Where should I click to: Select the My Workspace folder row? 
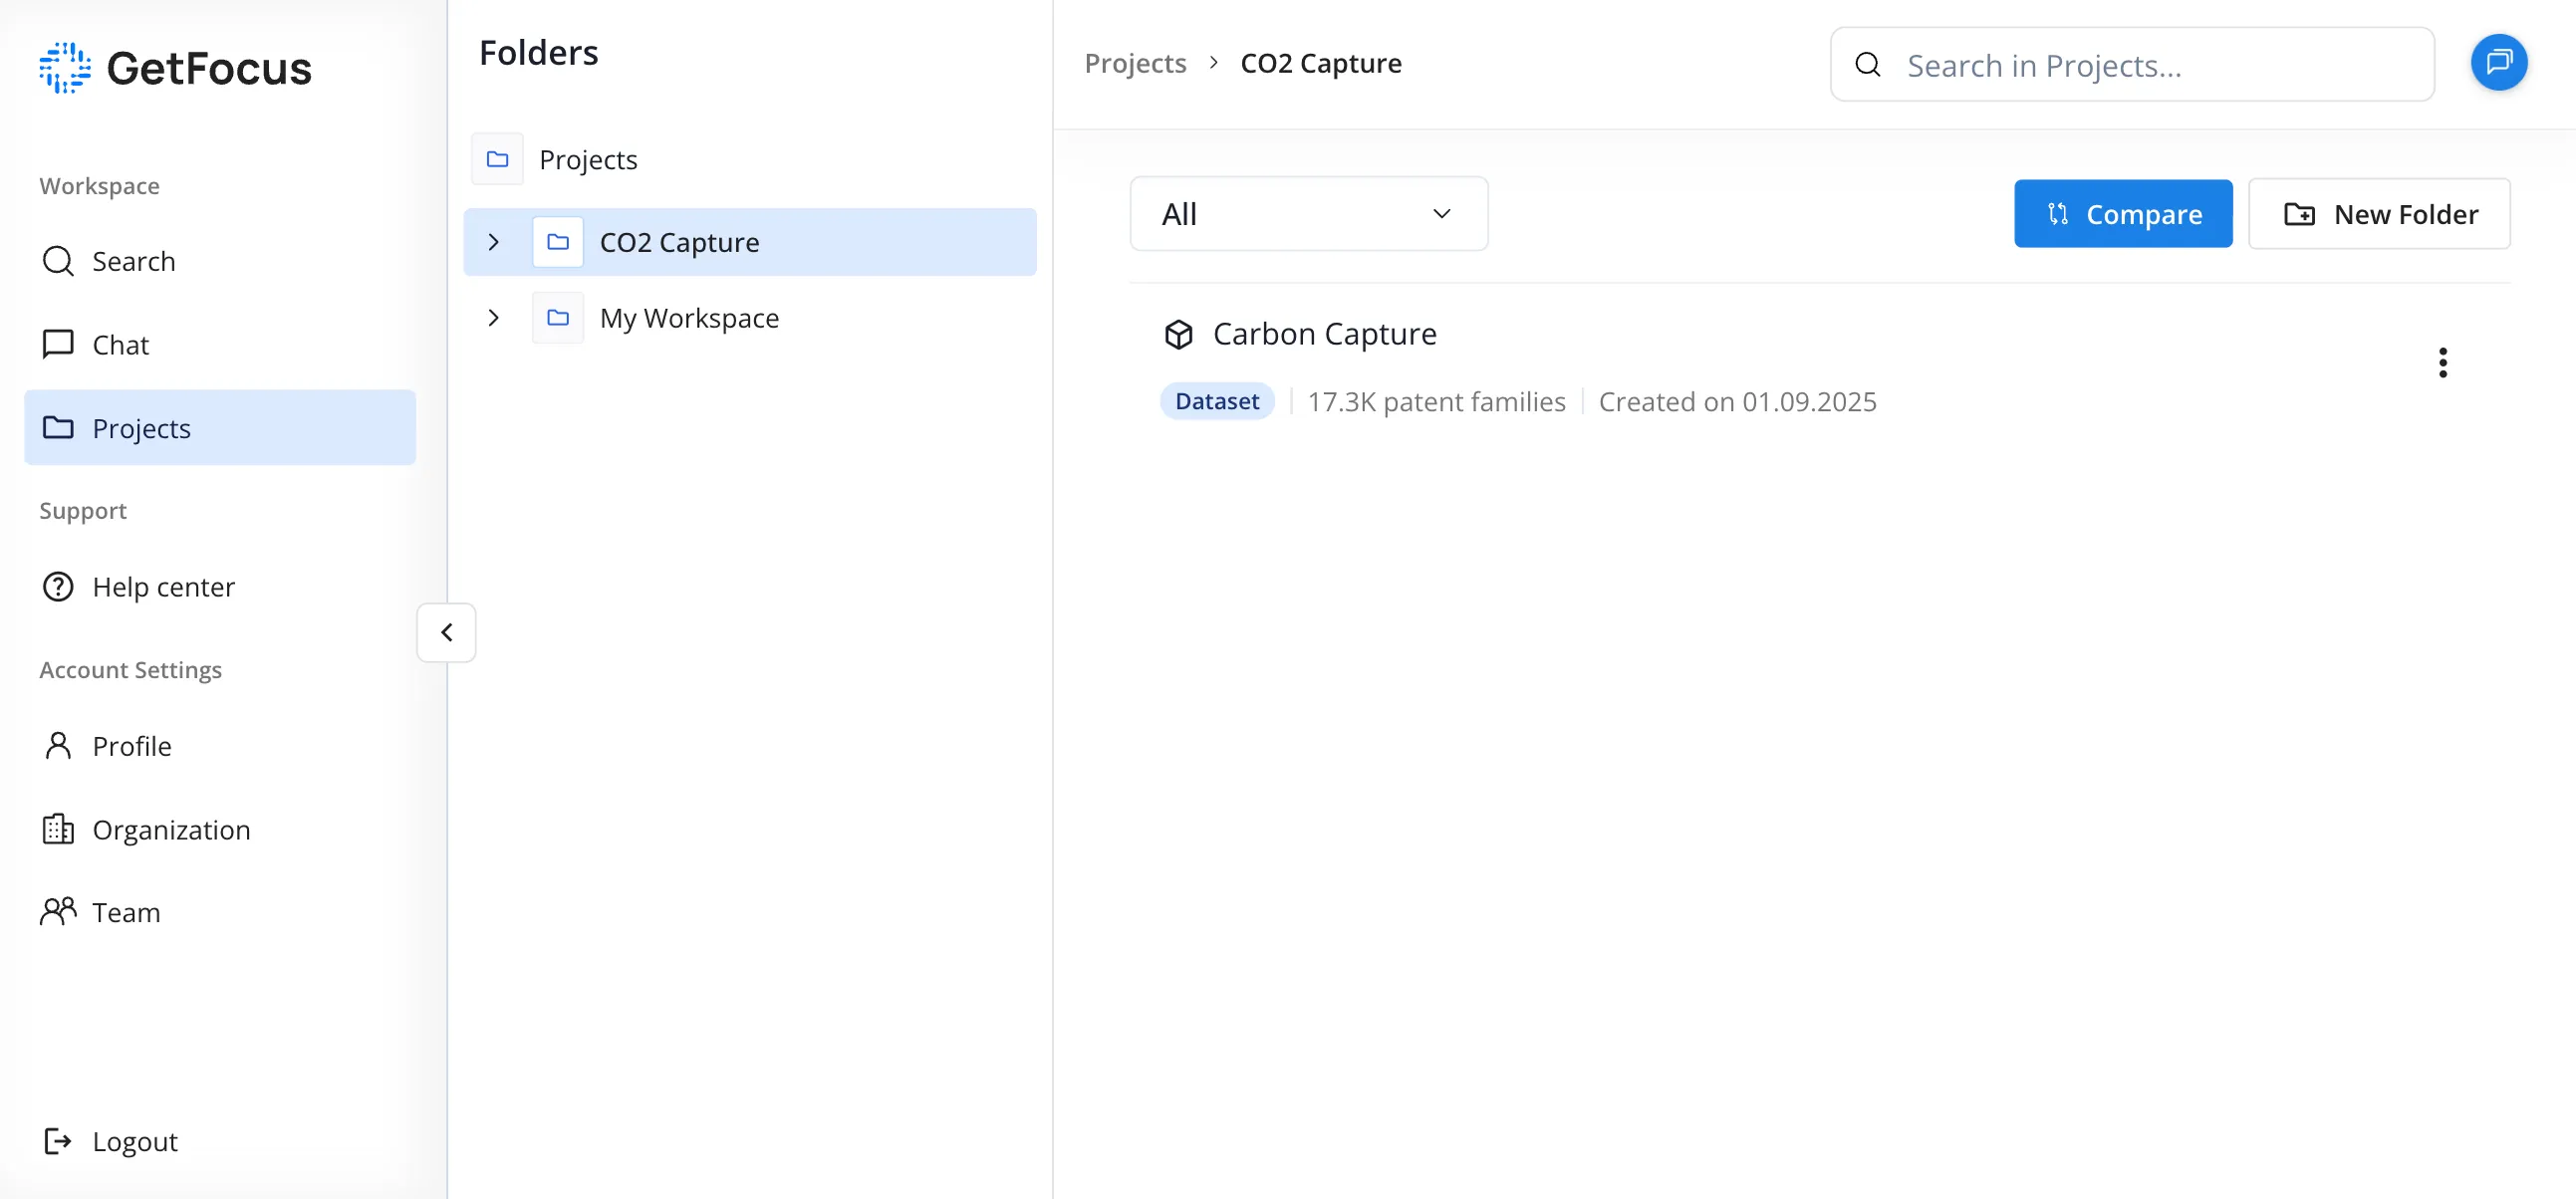pyautogui.click(x=750, y=318)
